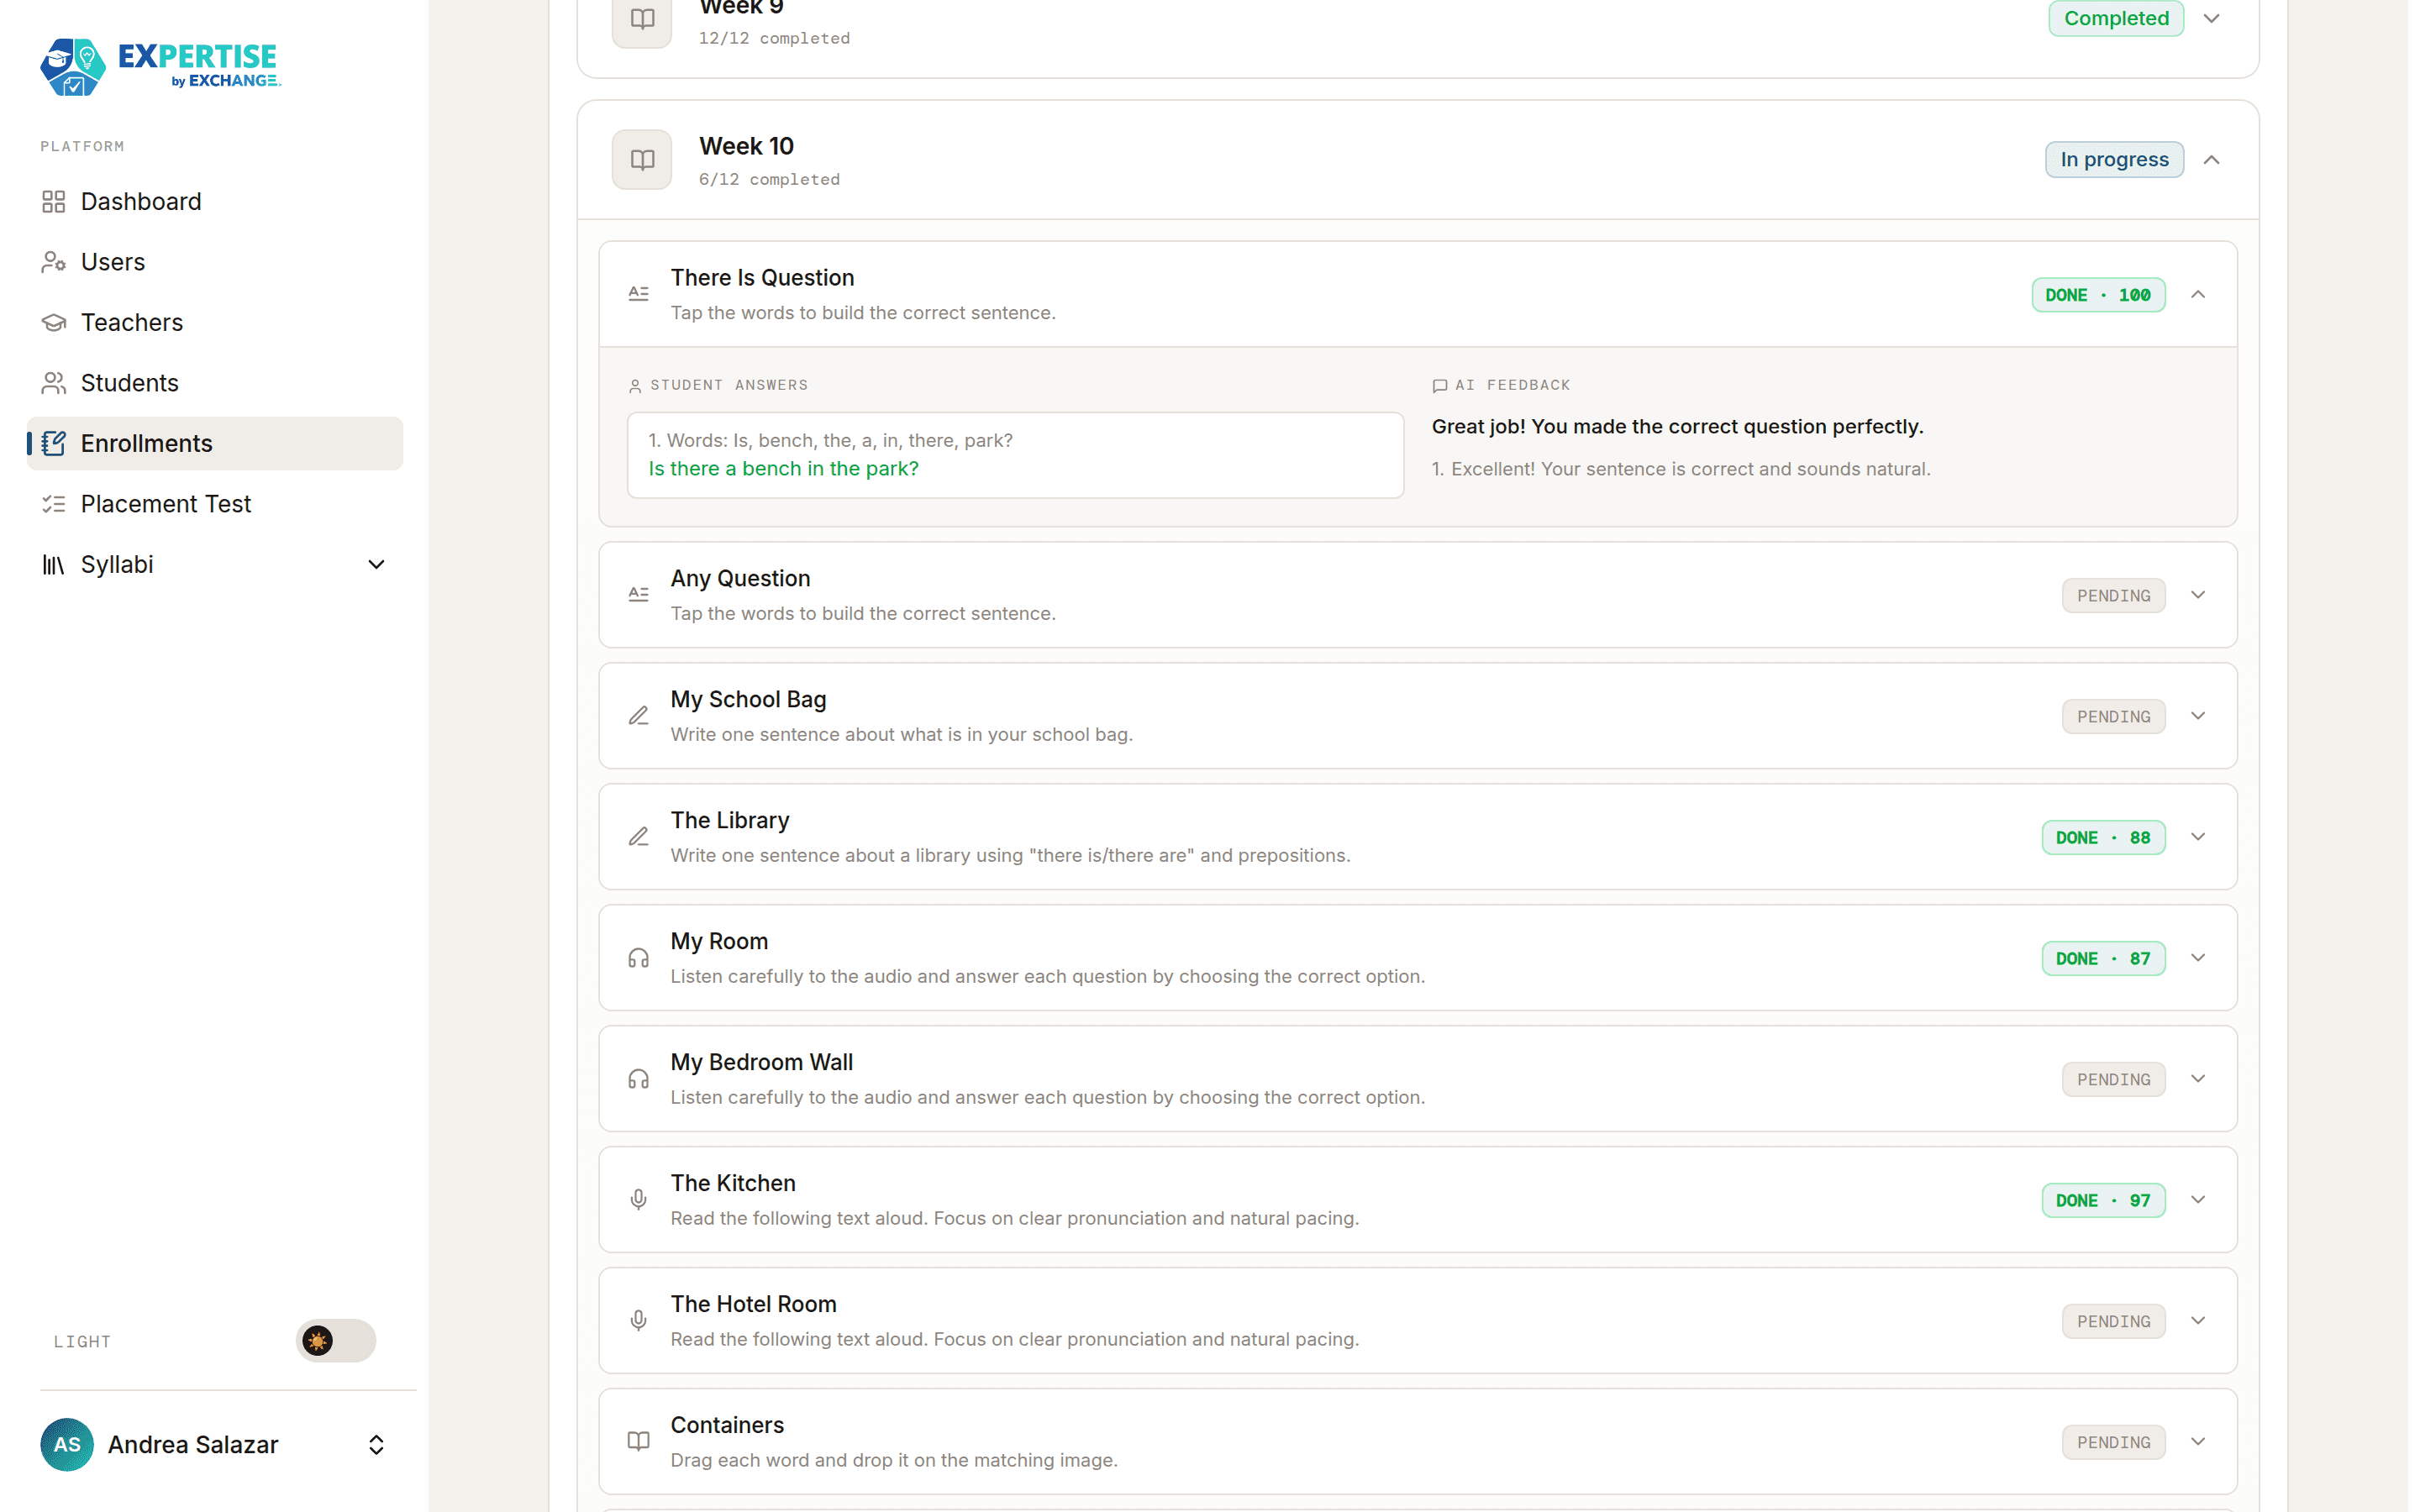Expand the Week 9 section
Viewport: 2420px width, 1512px height.
click(2211, 18)
